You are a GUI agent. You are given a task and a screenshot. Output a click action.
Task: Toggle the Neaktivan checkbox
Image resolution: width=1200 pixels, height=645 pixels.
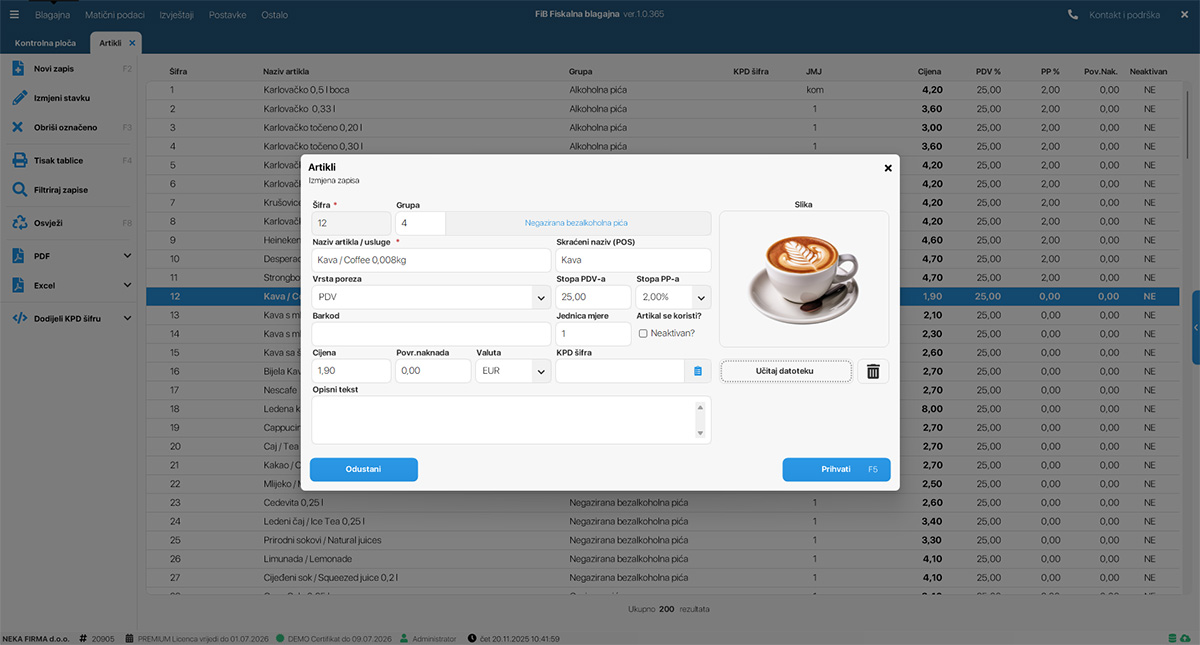pyautogui.click(x=643, y=334)
